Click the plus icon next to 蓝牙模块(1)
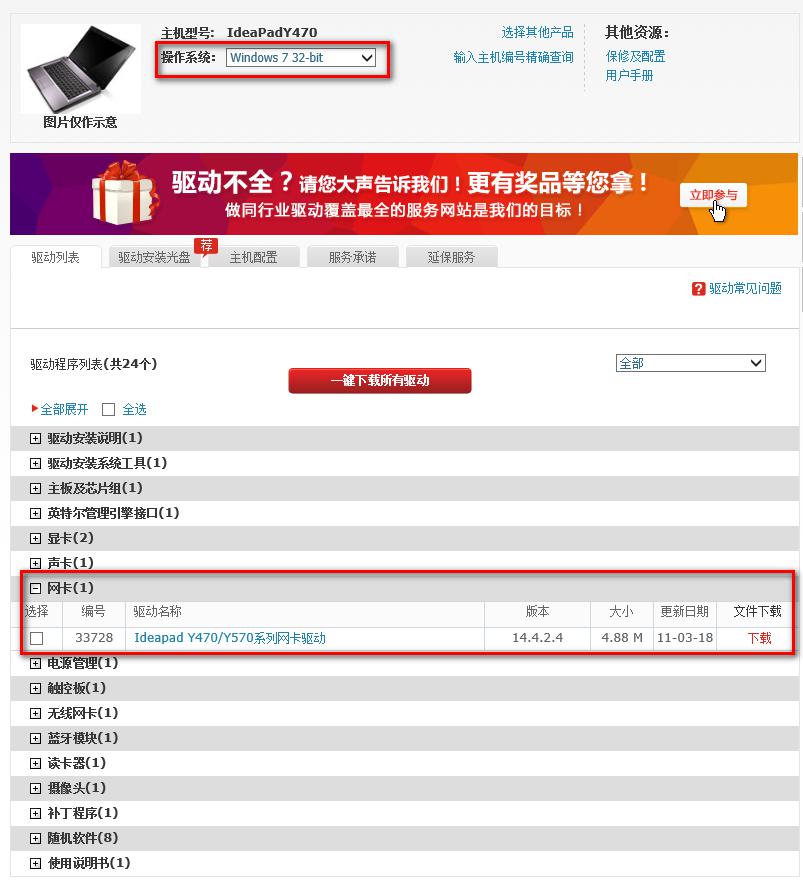803x886 pixels. (35, 739)
